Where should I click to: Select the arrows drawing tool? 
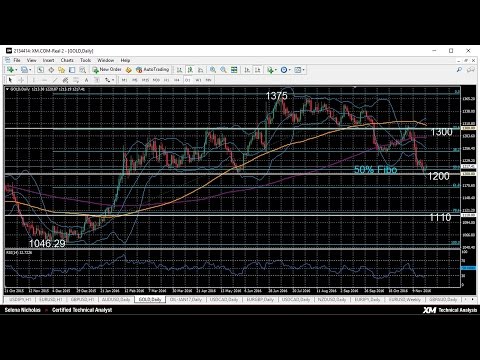107,80
